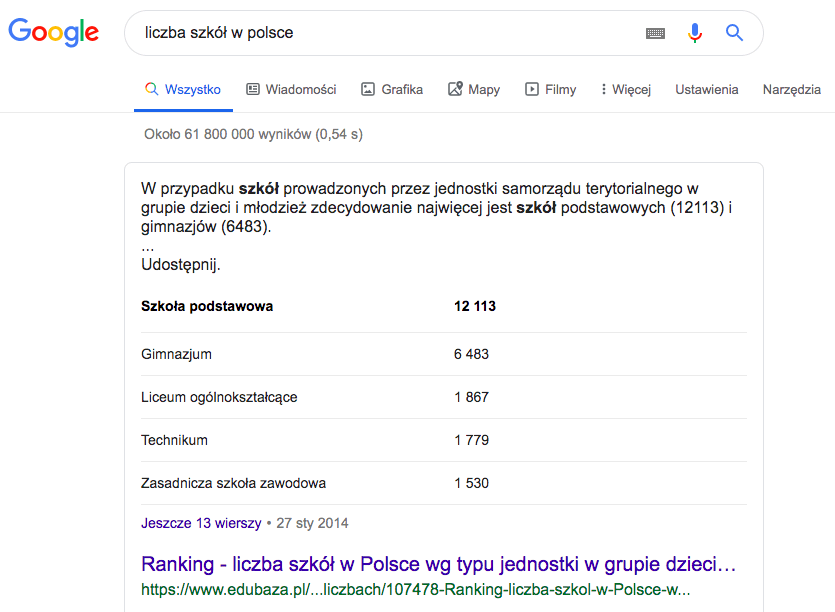Image resolution: width=835 pixels, height=612 pixels.
Task: Open the Ustawienia settings menu
Action: [706, 89]
